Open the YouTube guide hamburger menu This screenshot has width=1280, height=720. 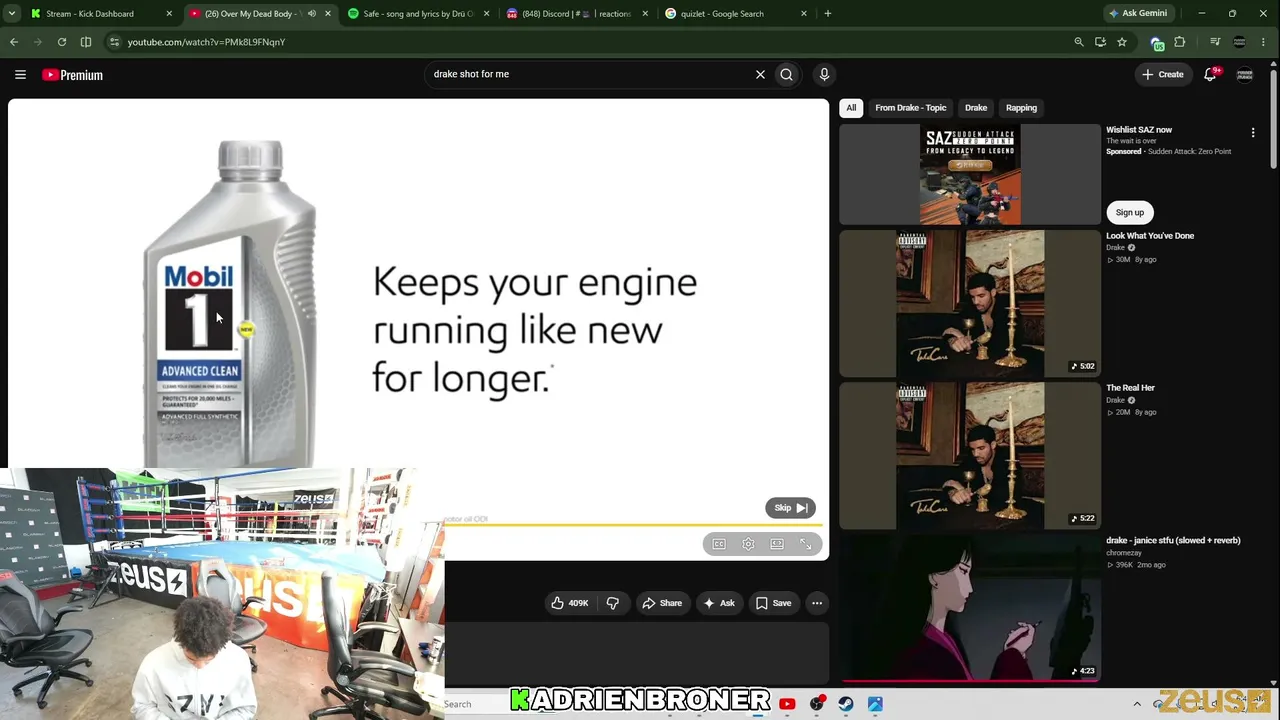[20, 74]
